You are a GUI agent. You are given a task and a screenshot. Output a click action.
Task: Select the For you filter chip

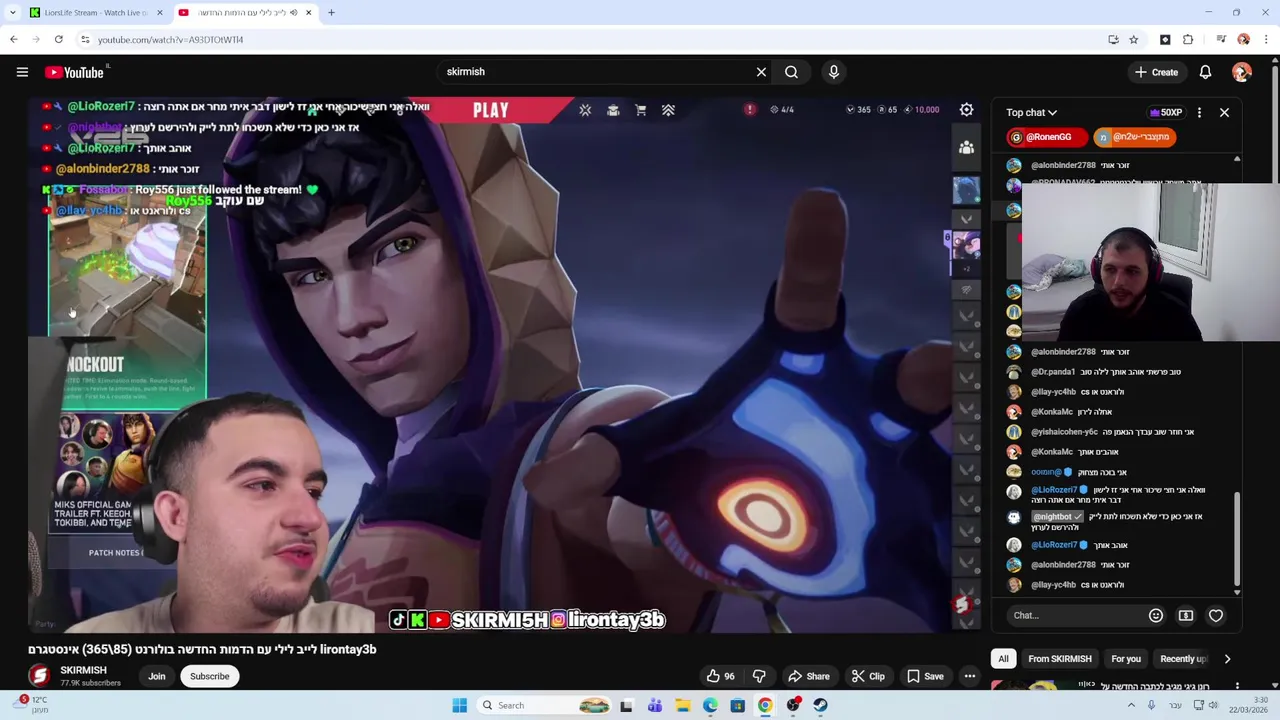click(x=1126, y=659)
